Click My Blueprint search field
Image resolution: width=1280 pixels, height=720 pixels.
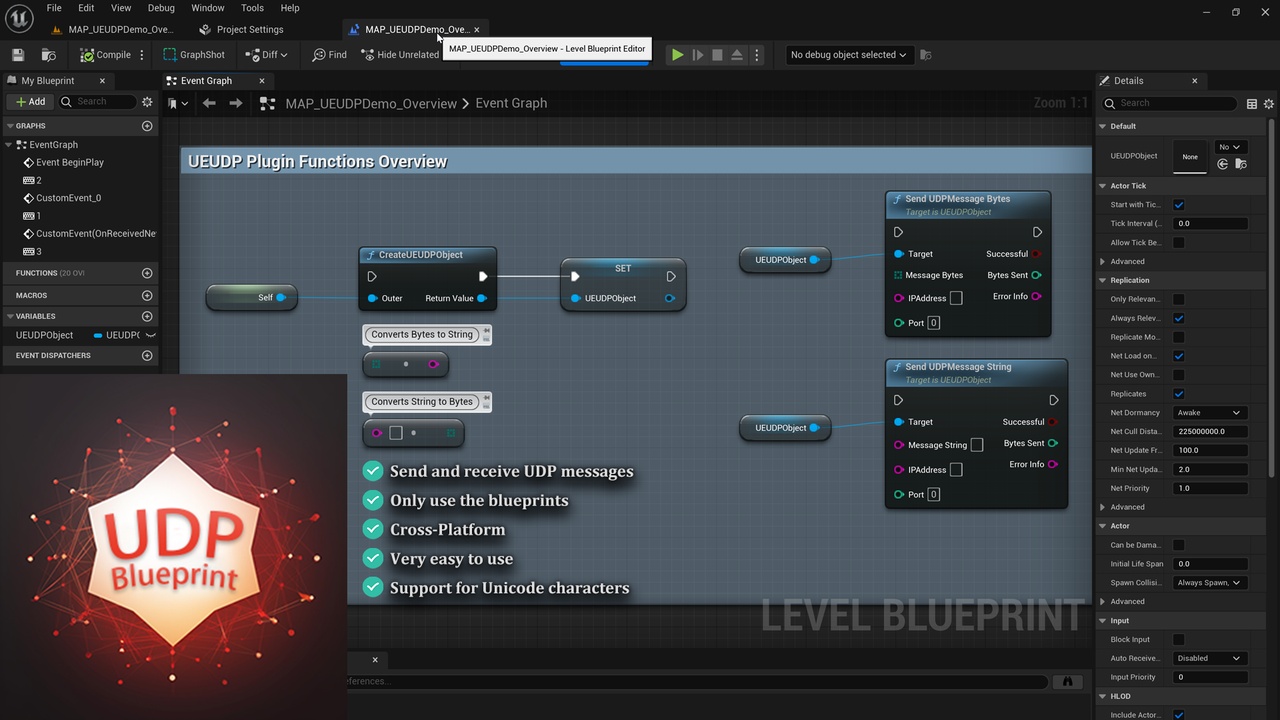tap(97, 102)
